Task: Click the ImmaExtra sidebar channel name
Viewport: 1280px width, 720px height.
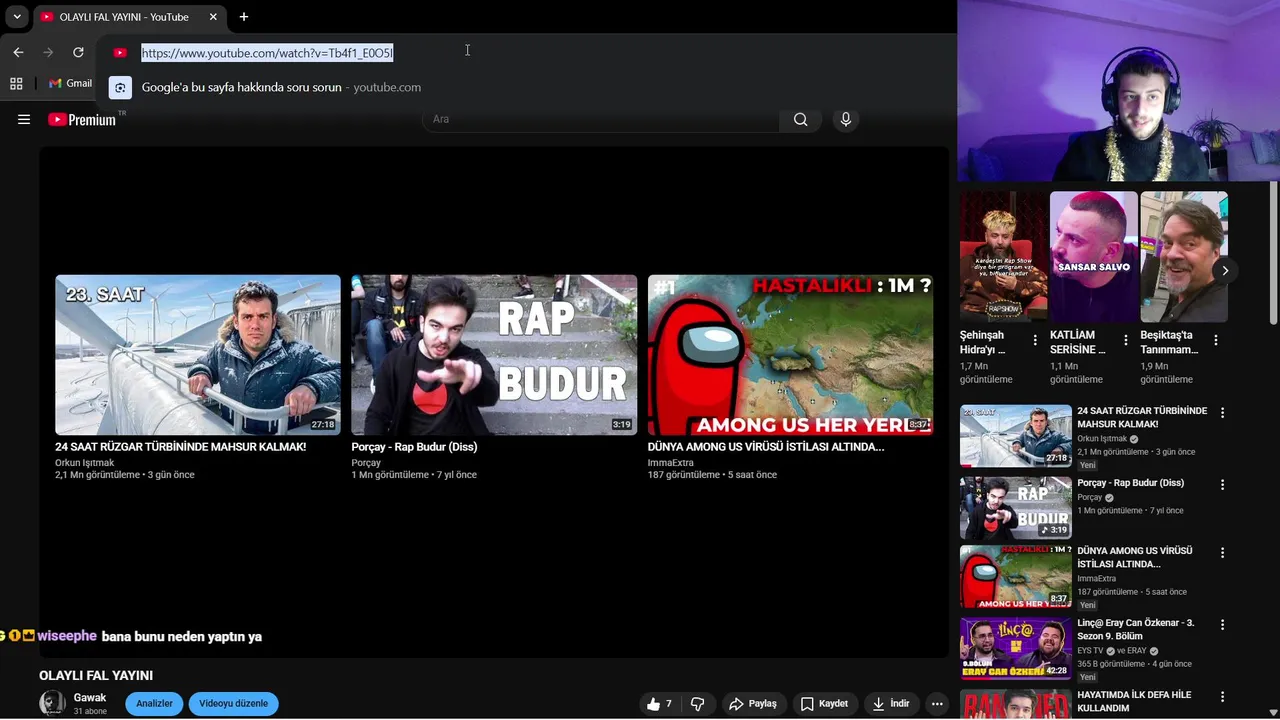Action: click(1096, 579)
